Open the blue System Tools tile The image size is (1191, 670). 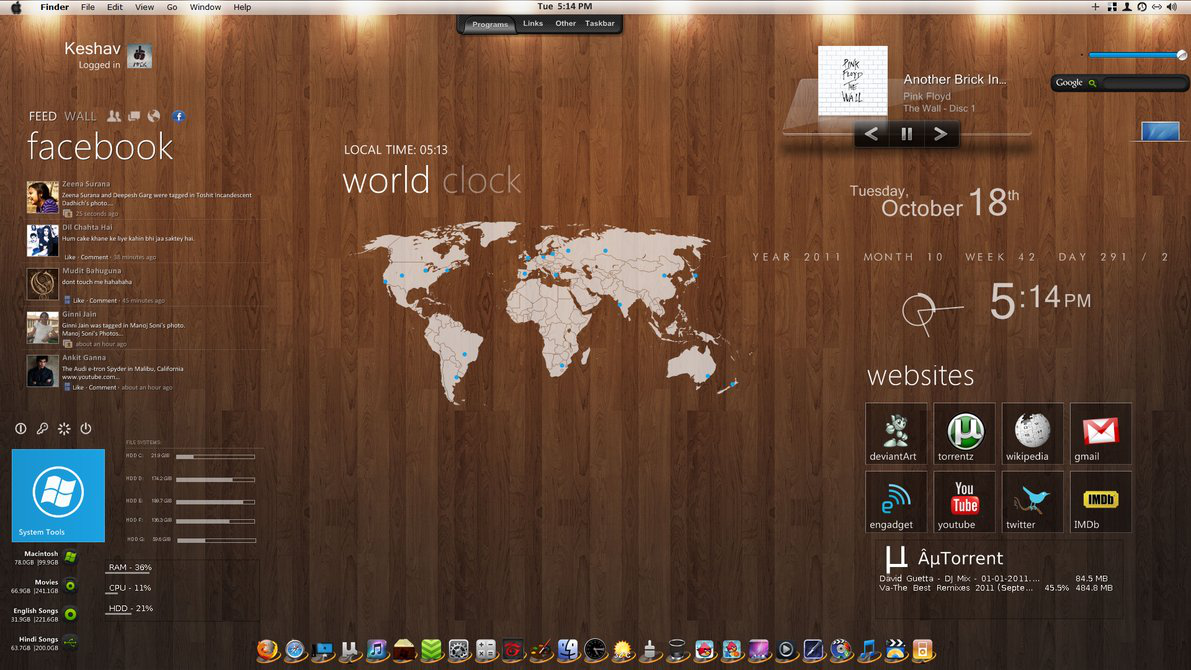(x=58, y=495)
